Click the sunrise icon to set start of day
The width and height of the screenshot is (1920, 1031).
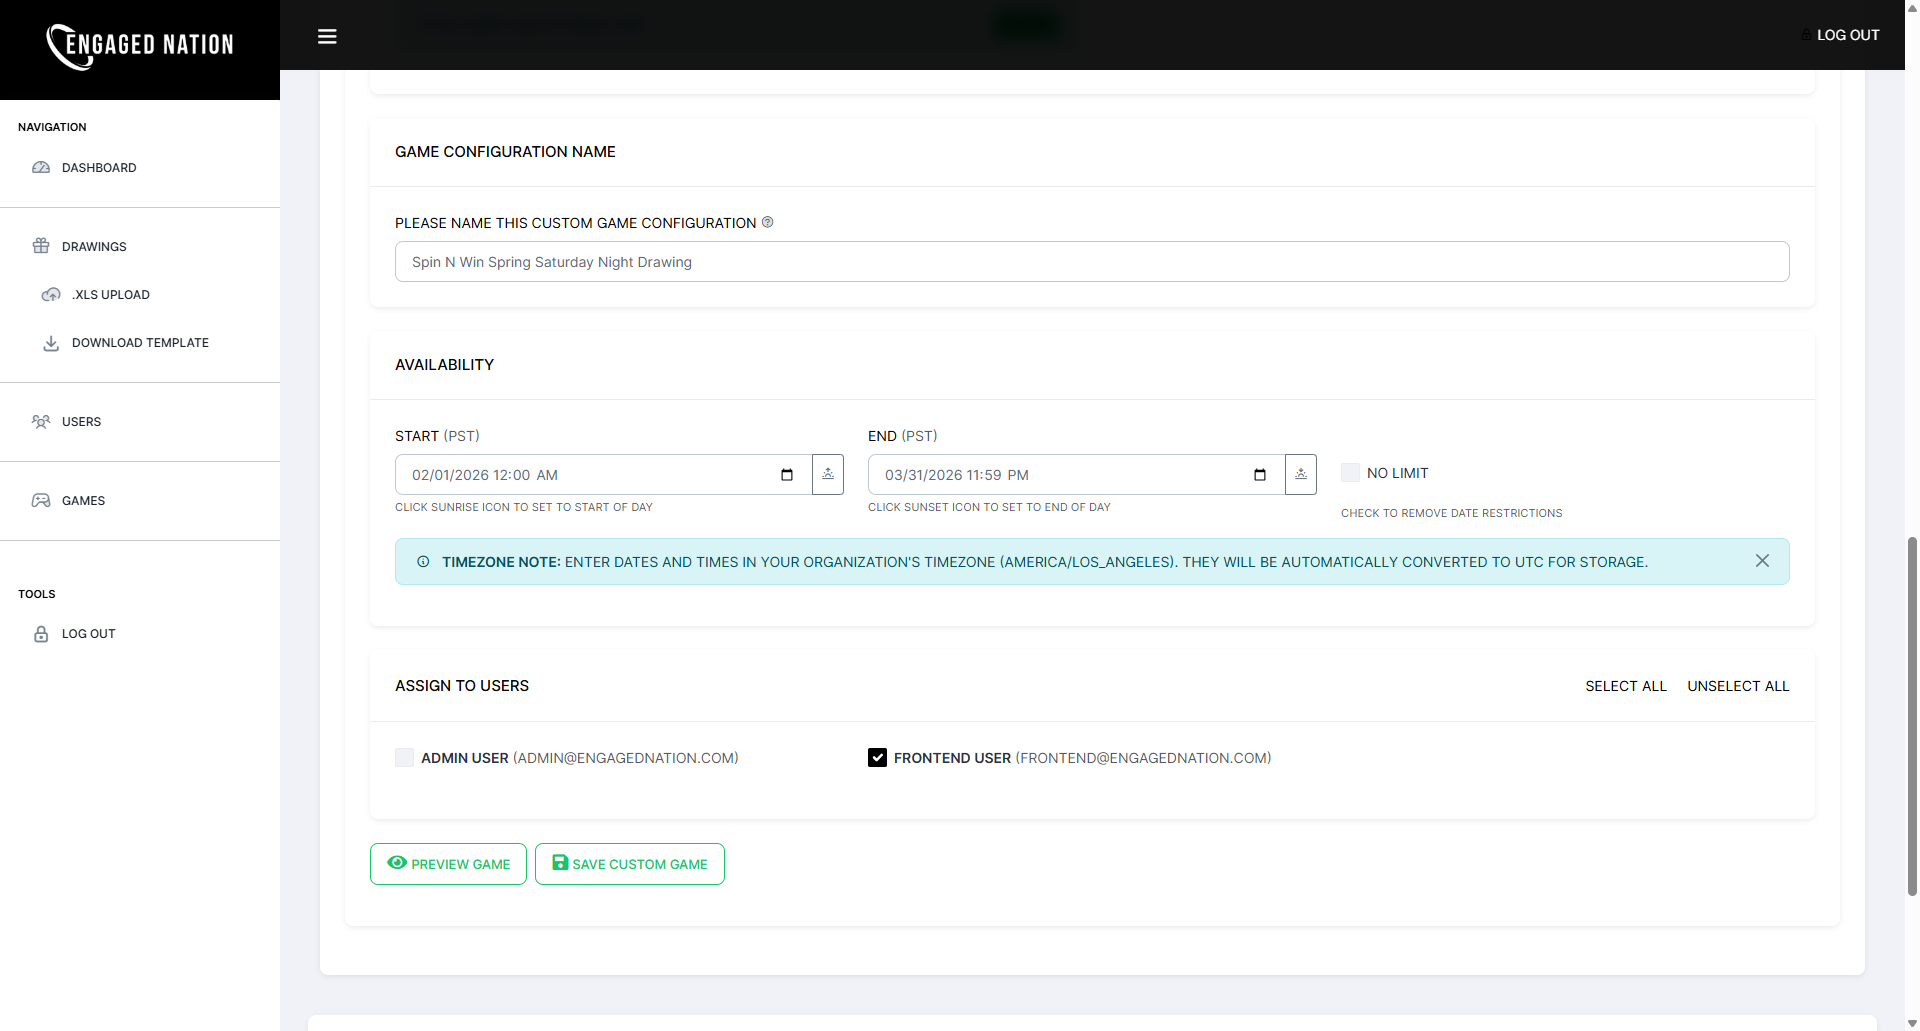click(x=828, y=474)
